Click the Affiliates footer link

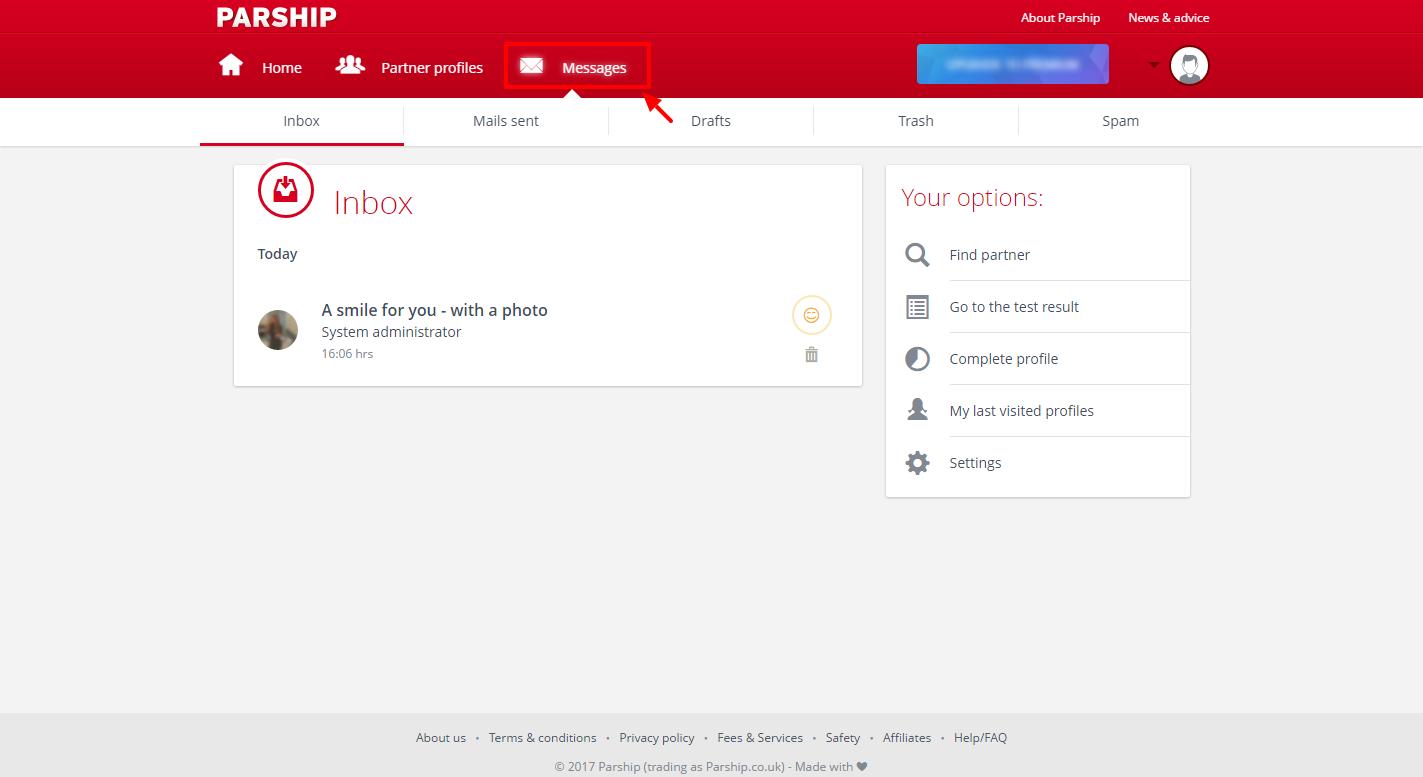point(907,738)
